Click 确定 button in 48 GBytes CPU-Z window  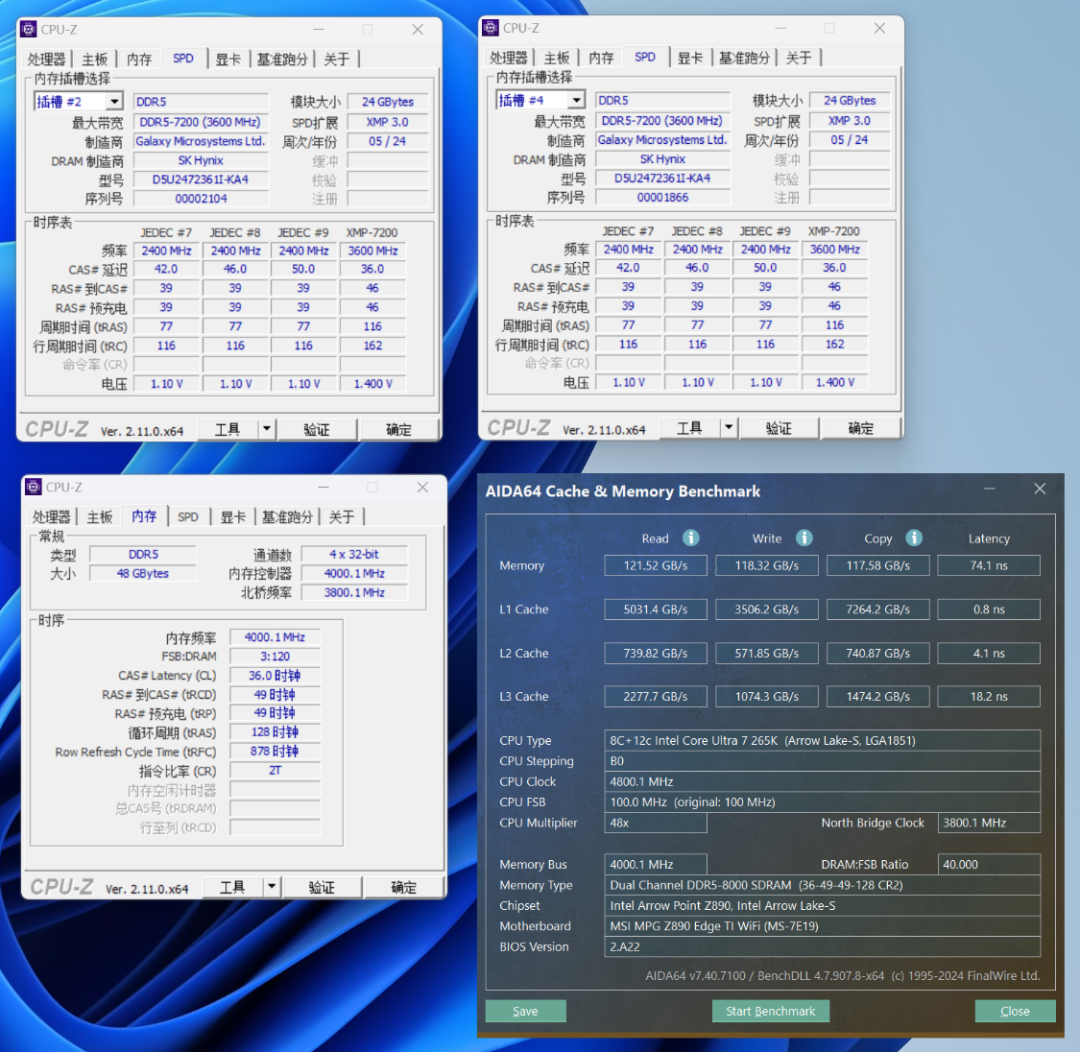tap(404, 887)
